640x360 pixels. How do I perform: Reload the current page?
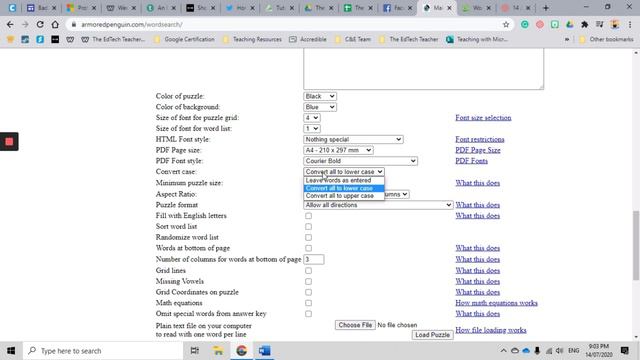(x=40, y=24)
